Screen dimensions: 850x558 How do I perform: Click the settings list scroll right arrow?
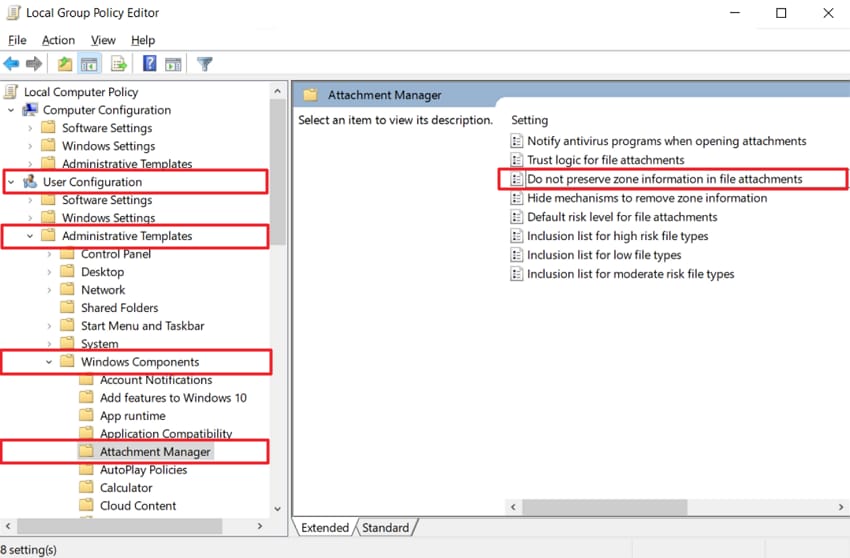pyautogui.click(x=841, y=507)
